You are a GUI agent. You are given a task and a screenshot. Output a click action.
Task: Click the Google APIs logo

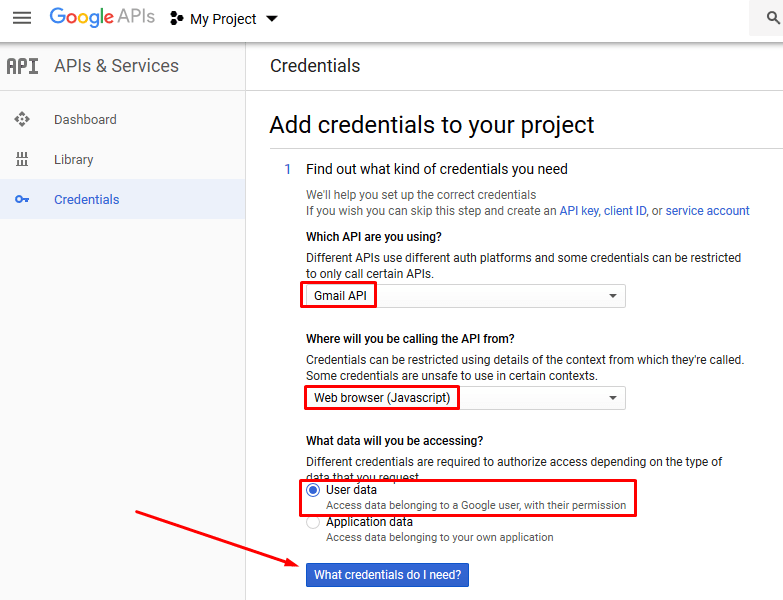102,16
